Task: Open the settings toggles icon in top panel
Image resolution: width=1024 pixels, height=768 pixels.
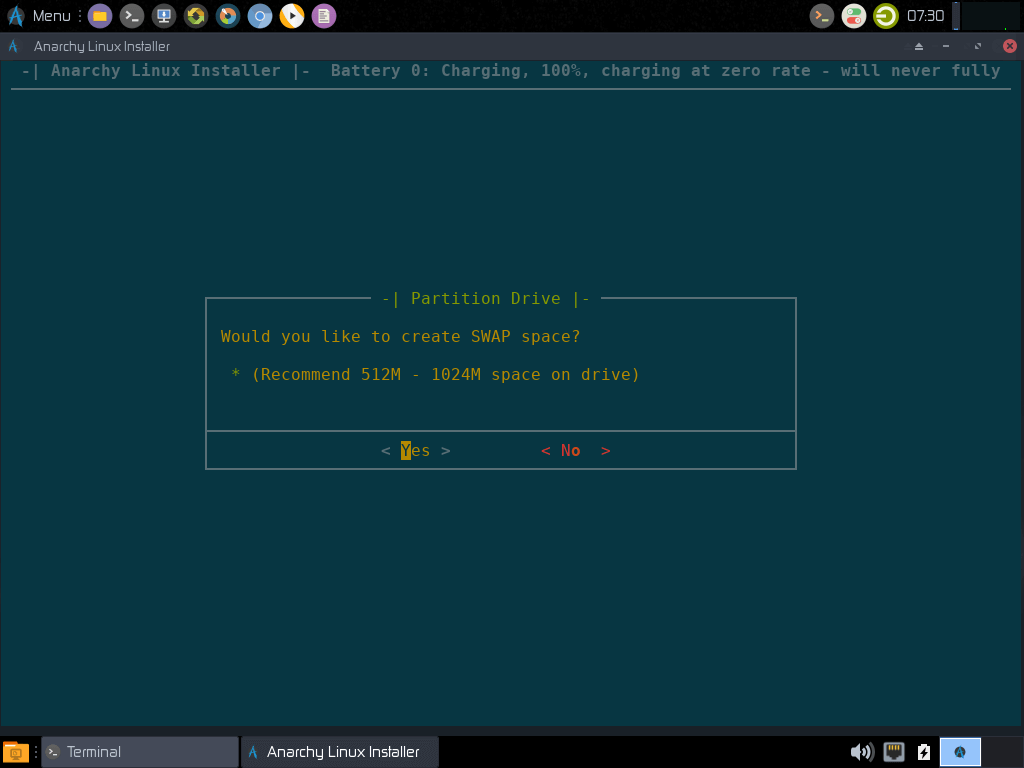Action: coord(854,16)
